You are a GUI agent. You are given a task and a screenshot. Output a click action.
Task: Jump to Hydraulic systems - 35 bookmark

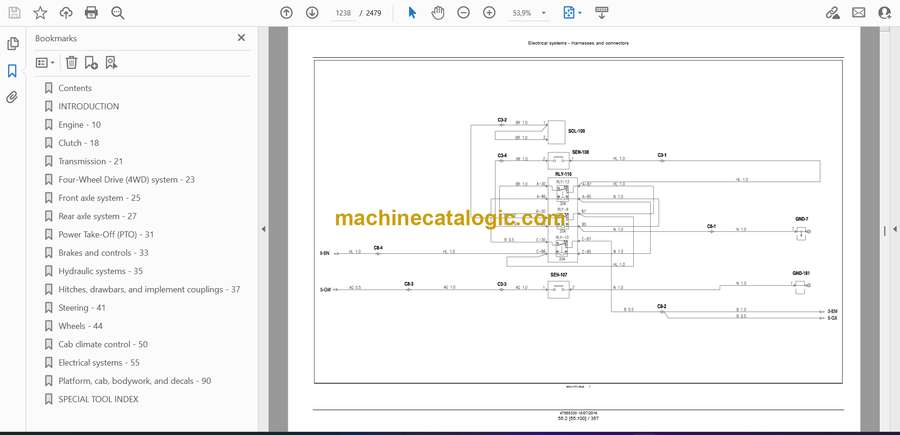(x=100, y=271)
